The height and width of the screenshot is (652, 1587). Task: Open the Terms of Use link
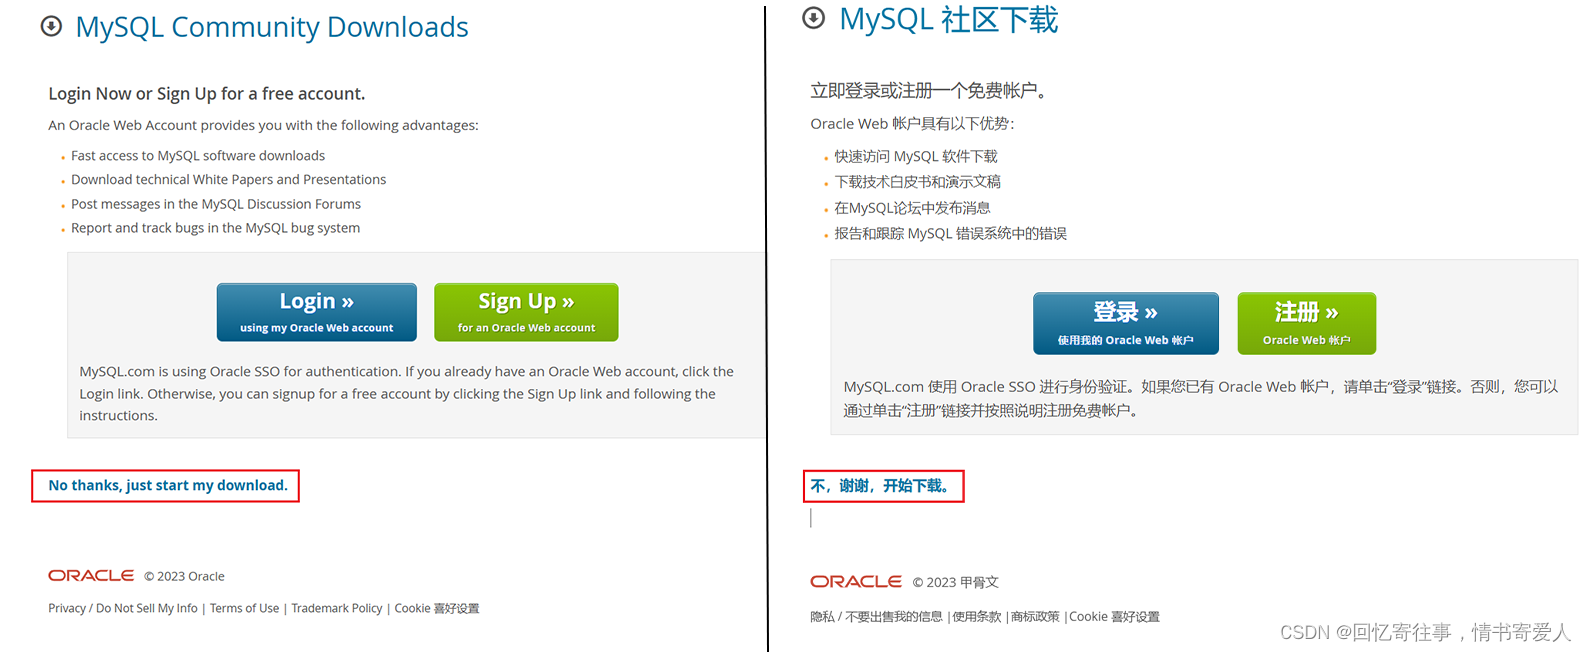244,608
